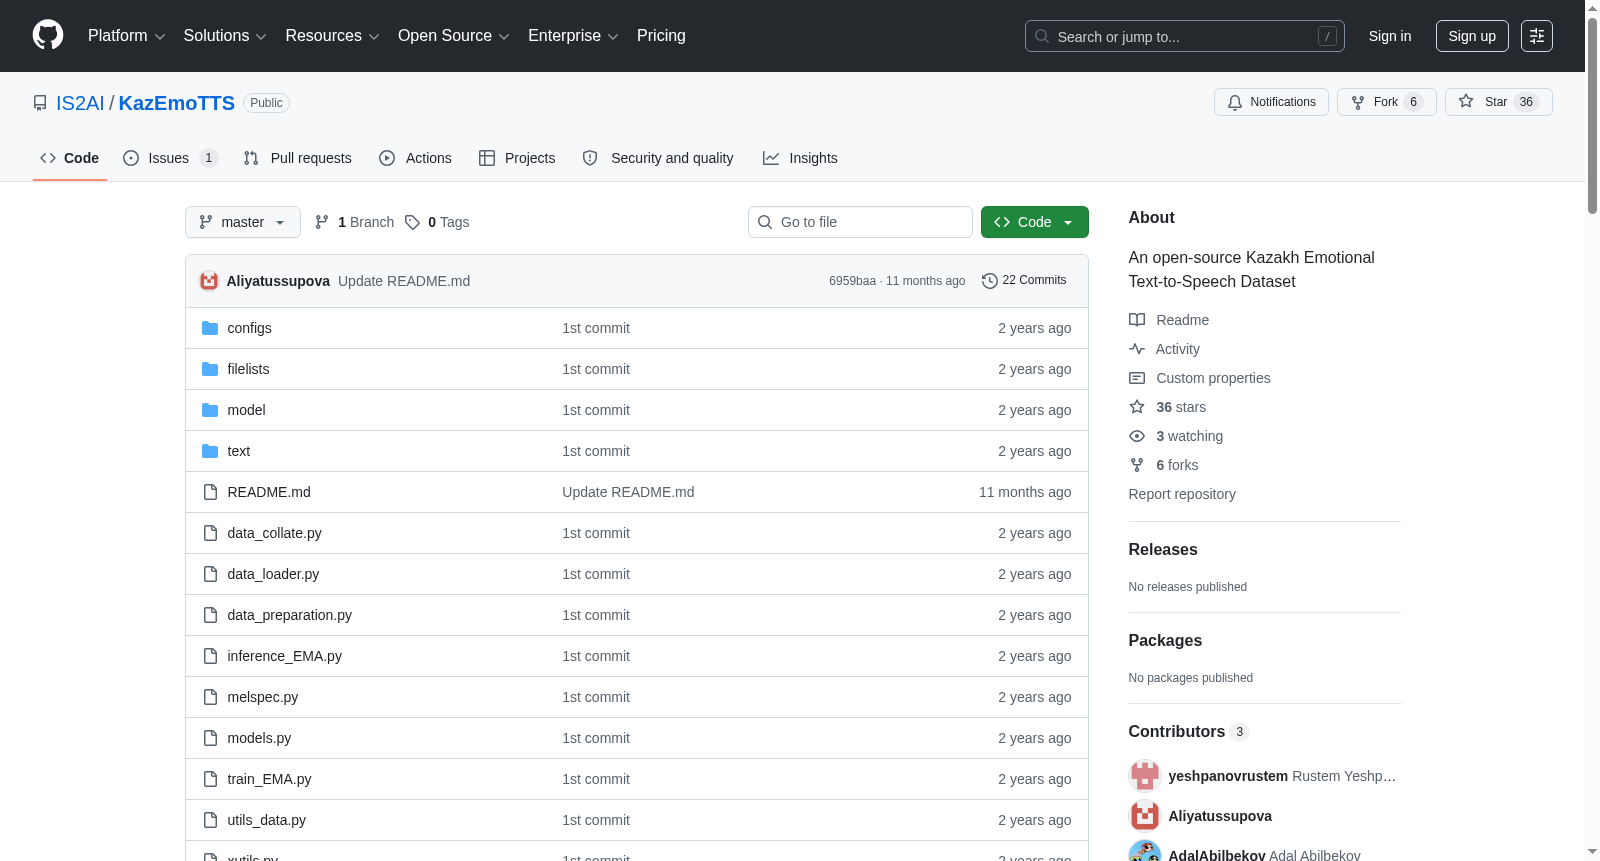1600x861 pixels.
Task: Click the text folder icon
Action: point(210,451)
